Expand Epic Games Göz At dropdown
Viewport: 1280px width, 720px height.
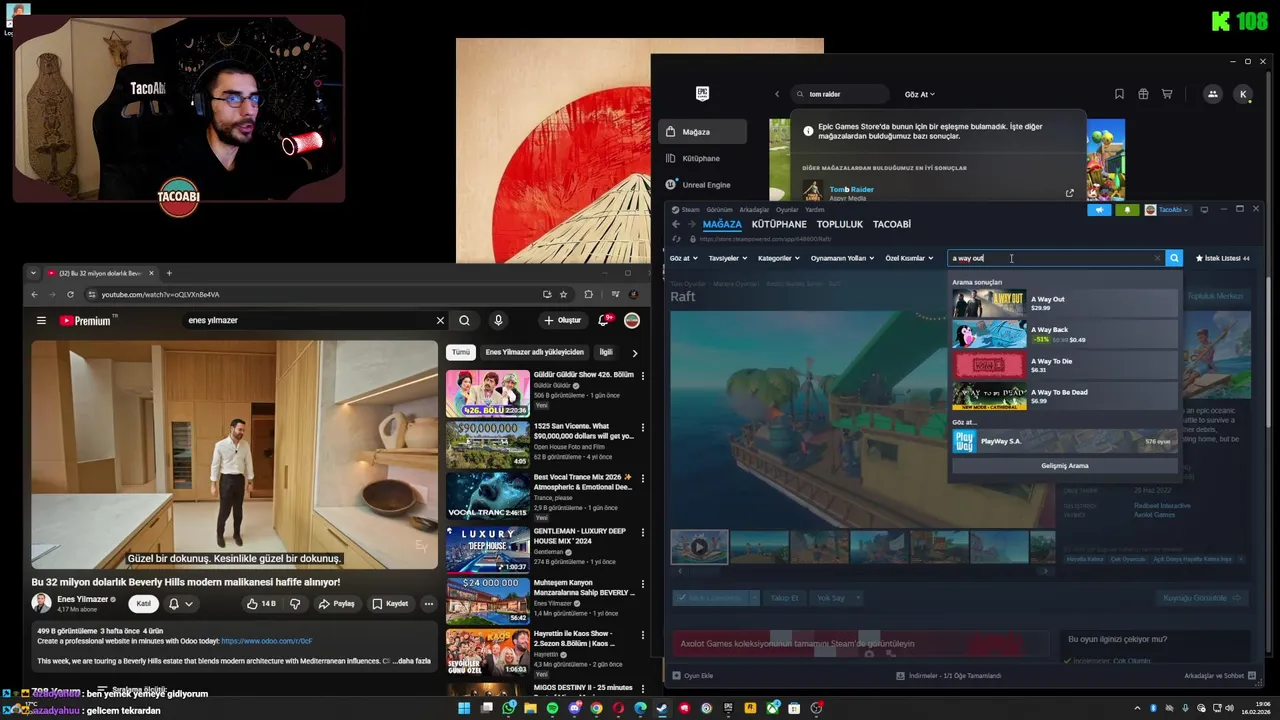point(920,94)
